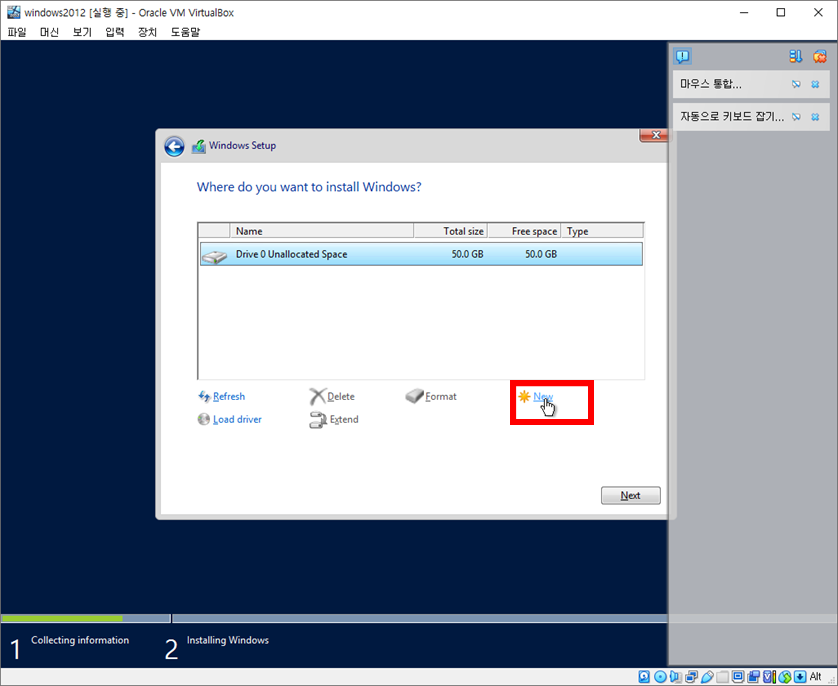838x686 pixels.
Task: Click the display status icon
Action: click(738, 677)
